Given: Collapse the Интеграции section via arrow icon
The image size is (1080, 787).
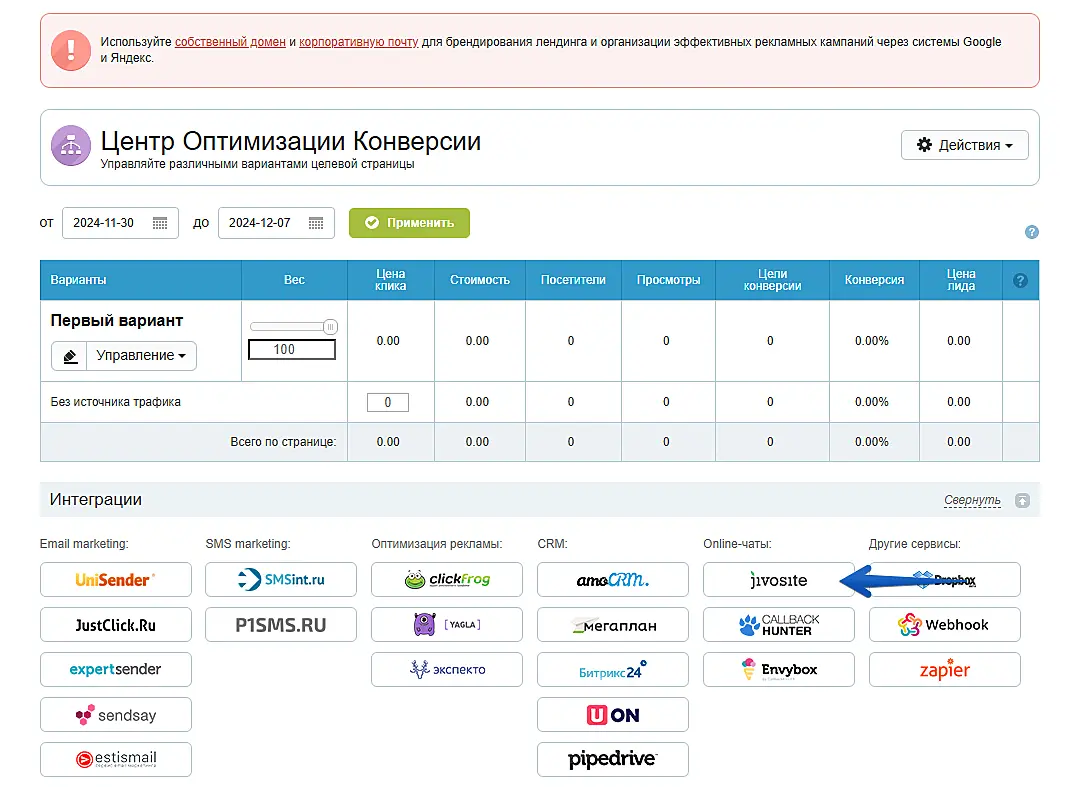Looking at the screenshot, I should (1022, 500).
